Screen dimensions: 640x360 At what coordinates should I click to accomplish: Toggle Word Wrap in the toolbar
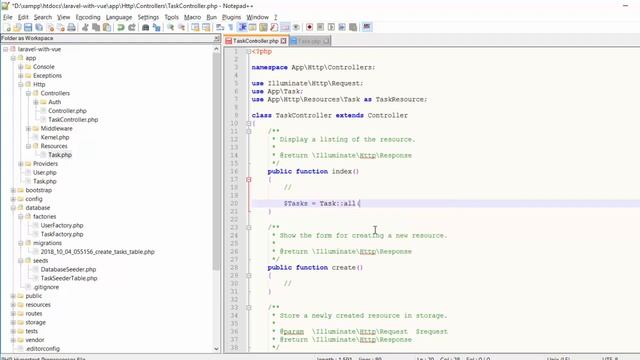tap(220, 27)
